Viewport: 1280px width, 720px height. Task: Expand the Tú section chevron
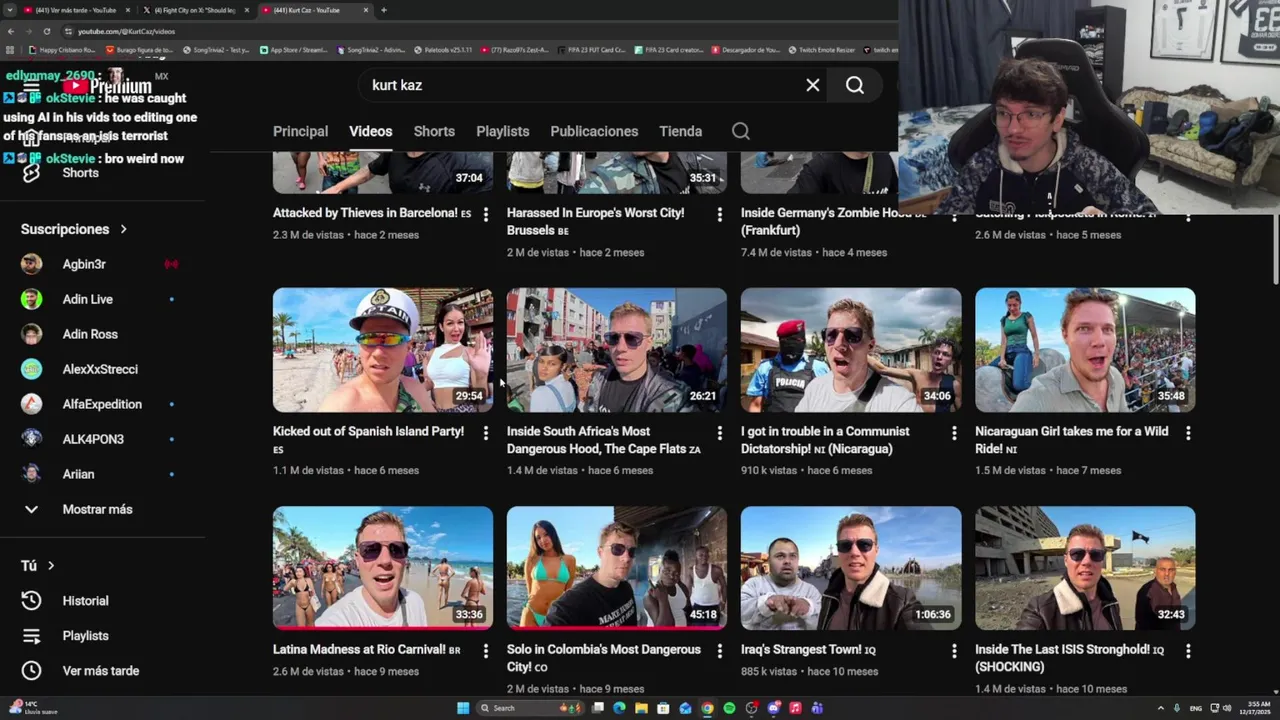coord(51,566)
